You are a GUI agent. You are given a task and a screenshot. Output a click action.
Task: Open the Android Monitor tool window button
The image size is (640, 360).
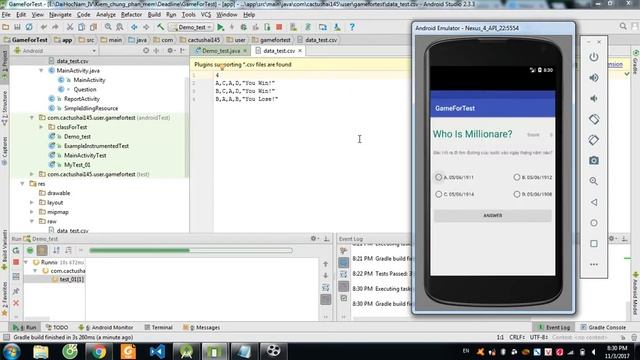[x=106, y=327]
